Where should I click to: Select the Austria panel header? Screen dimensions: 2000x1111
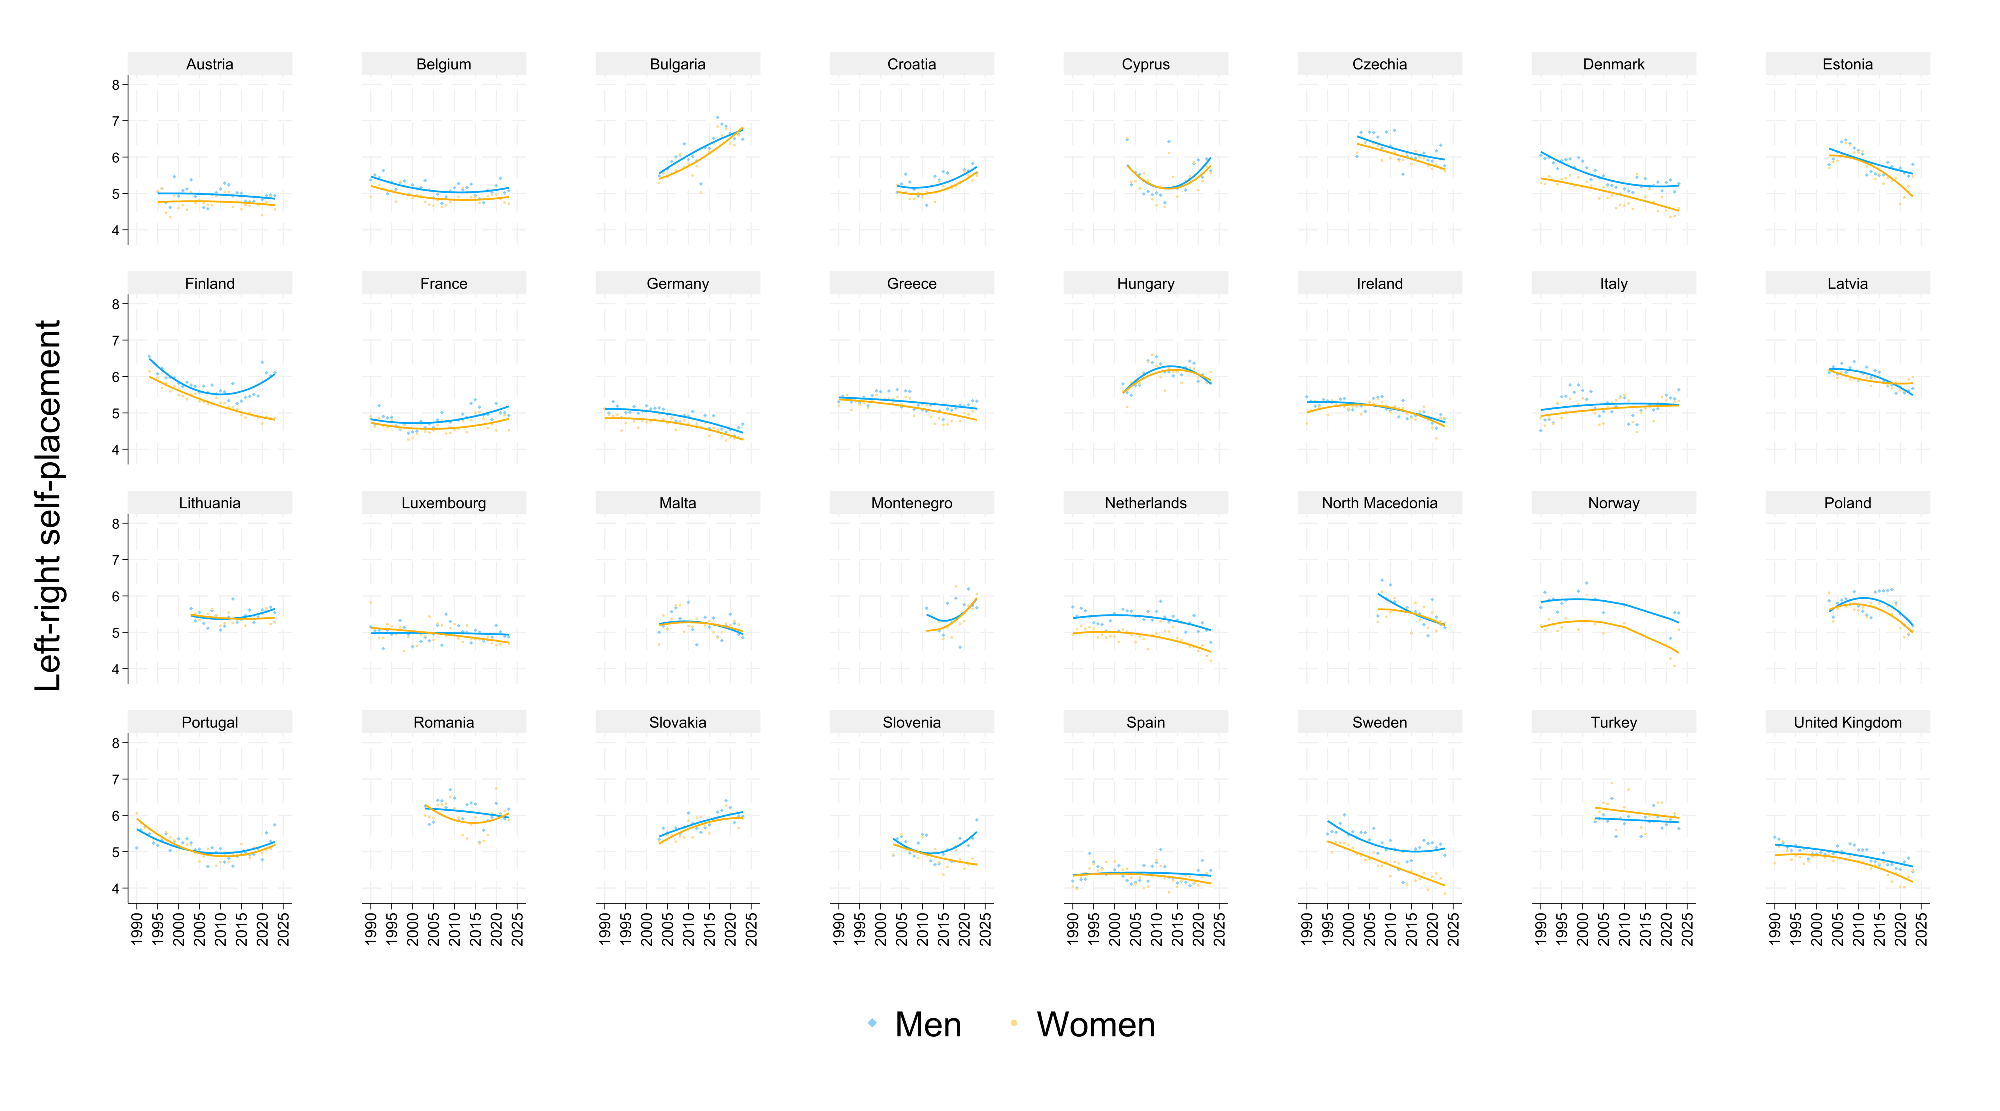click(x=210, y=64)
